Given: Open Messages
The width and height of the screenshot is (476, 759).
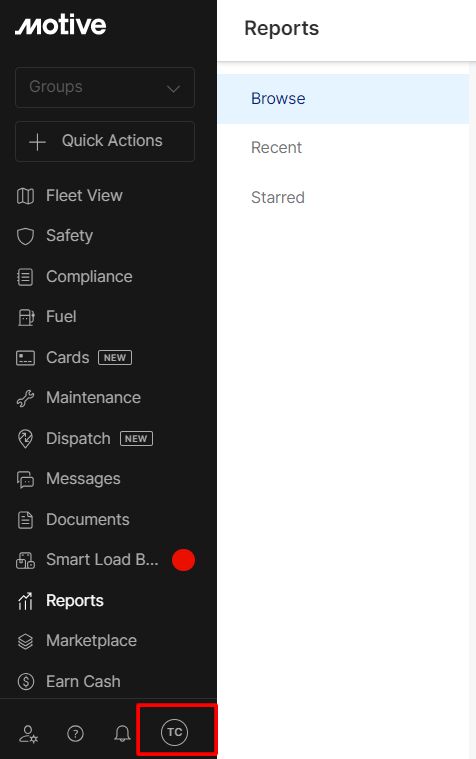Looking at the screenshot, I should (x=83, y=479).
